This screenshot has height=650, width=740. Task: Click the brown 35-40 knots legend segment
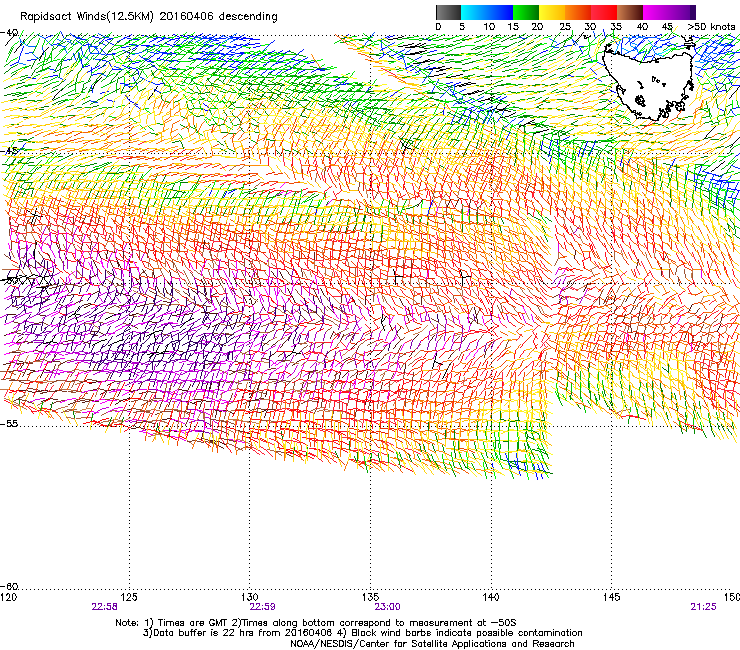tap(630, 12)
